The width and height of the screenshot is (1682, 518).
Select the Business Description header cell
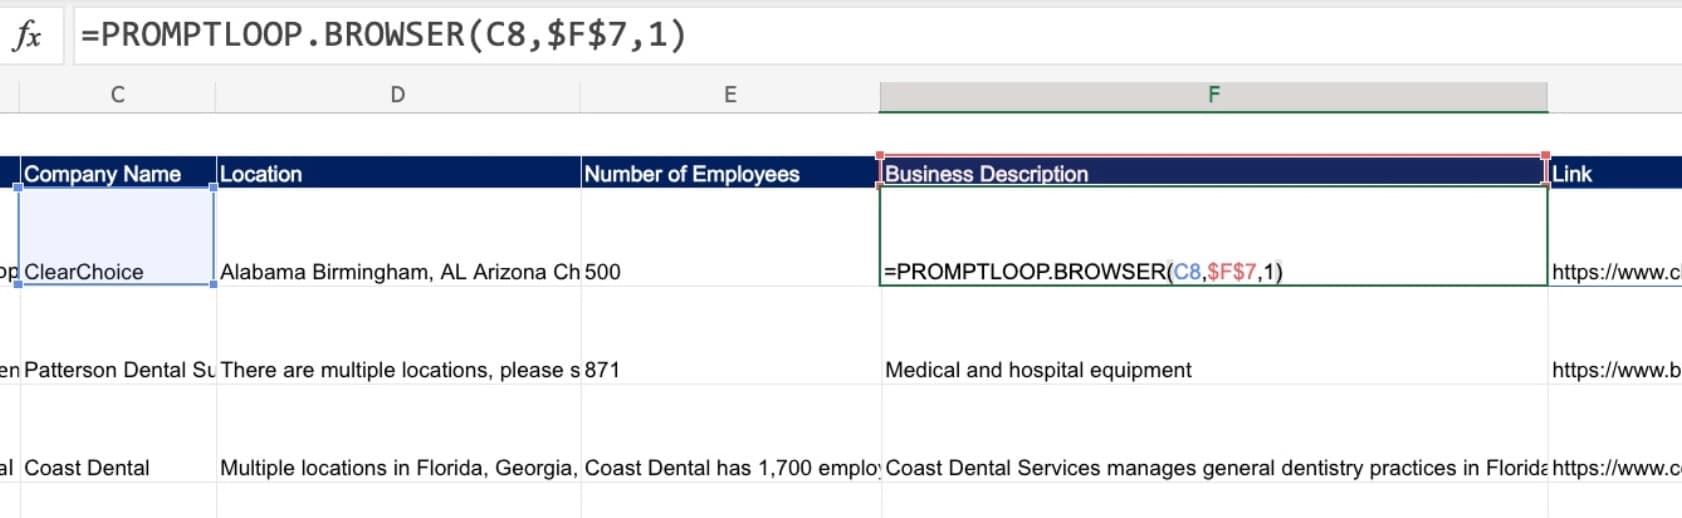tap(1213, 173)
